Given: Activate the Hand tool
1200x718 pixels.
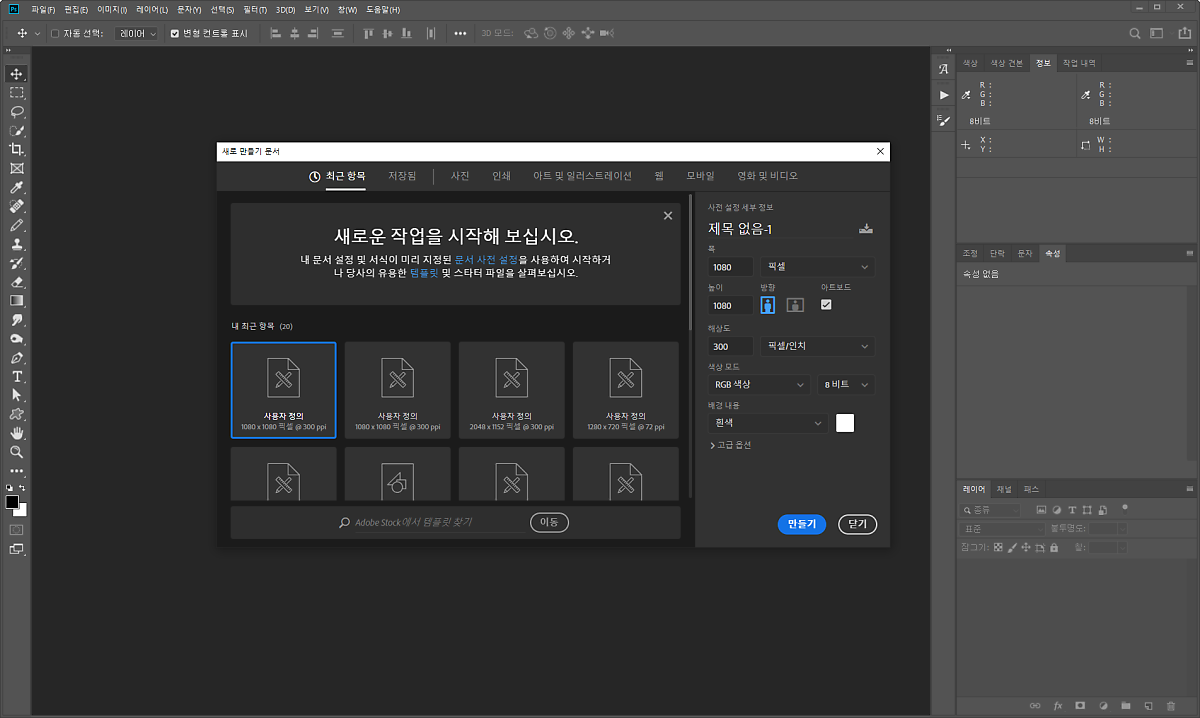Looking at the screenshot, I should 17,433.
